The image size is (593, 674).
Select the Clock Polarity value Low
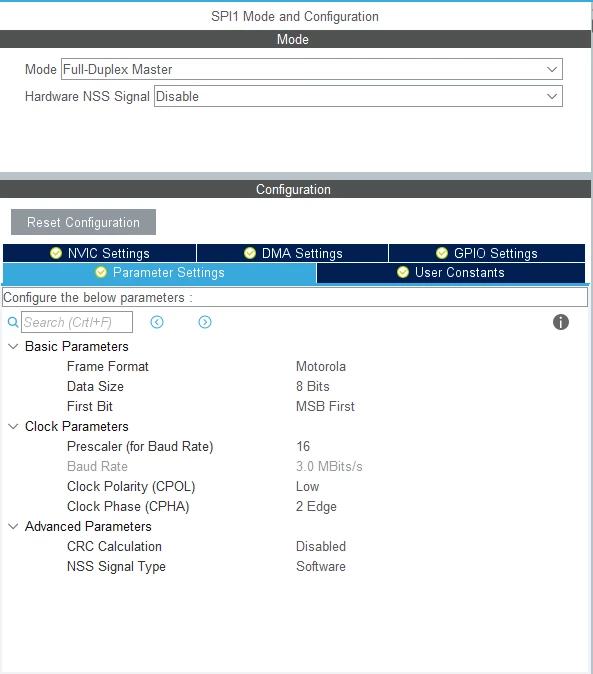(307, 487)
